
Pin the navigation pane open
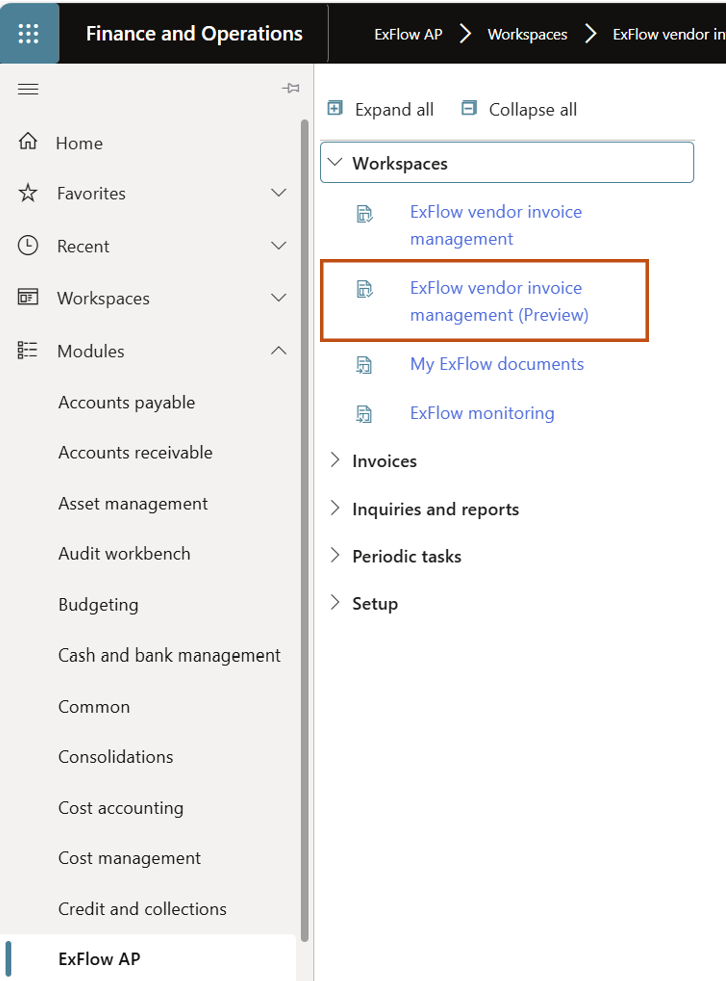pyautogui.click(x=291, y=89)
